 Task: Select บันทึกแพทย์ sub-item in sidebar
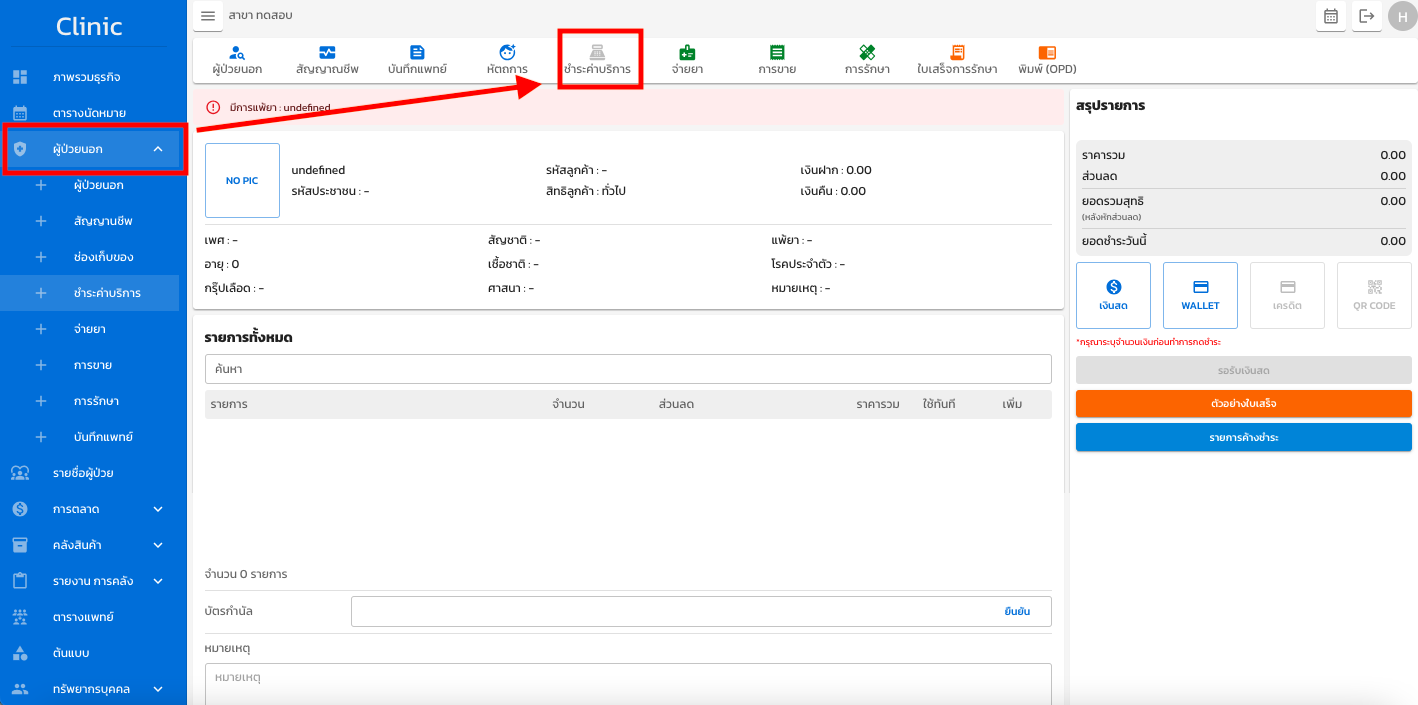(x=102, y=437)
